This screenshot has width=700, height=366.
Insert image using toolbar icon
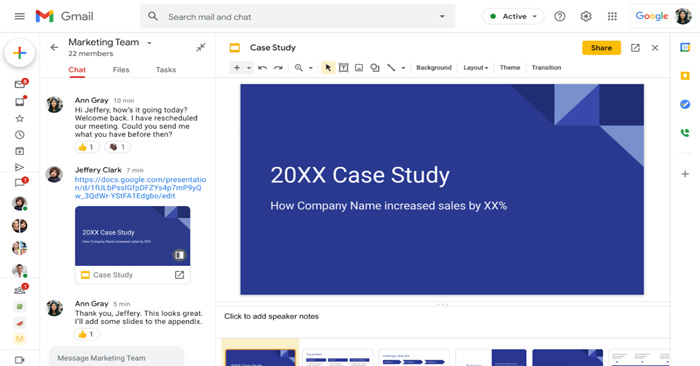359,68
